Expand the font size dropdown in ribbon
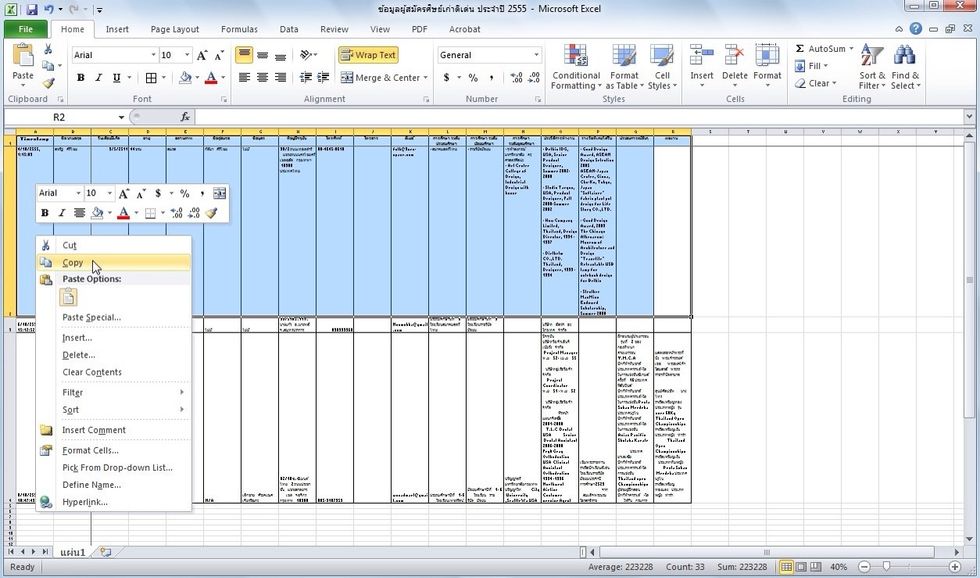The image size is (980, 578). point(185,55)
